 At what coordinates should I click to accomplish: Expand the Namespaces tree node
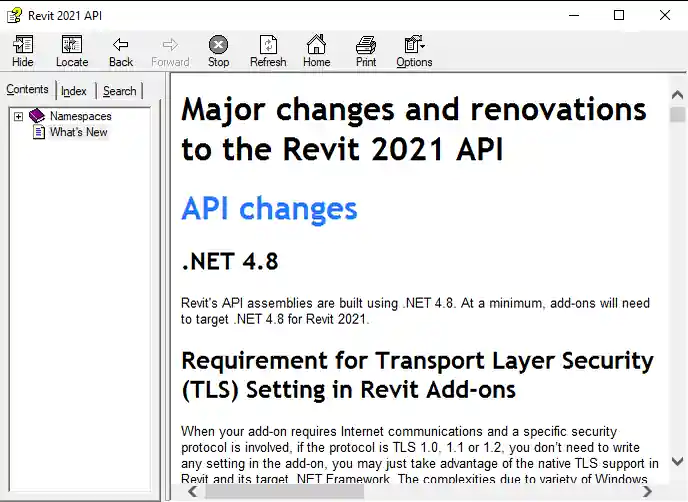18,117
